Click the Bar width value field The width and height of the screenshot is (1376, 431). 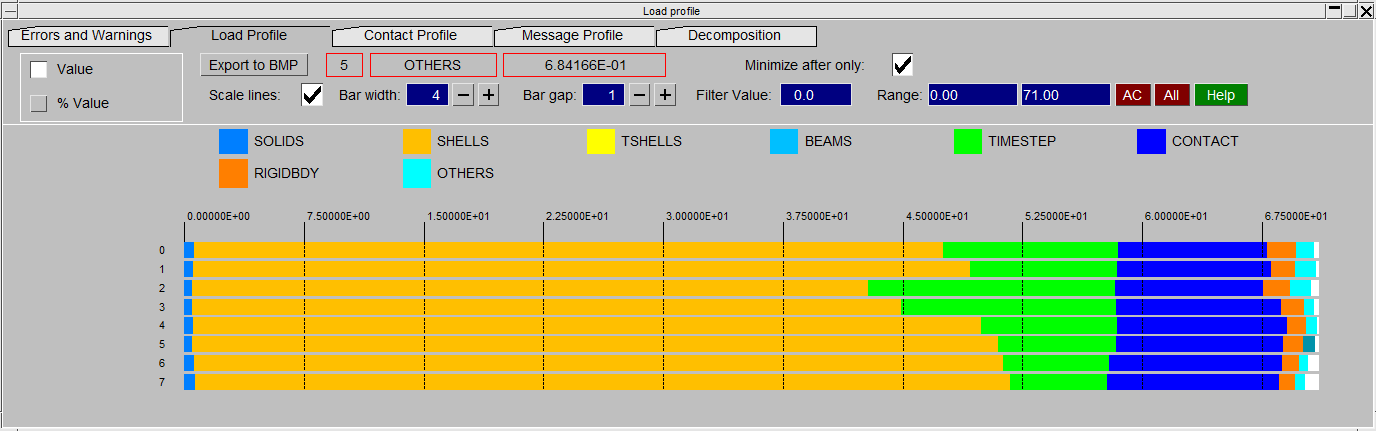(x=428, y=95)
